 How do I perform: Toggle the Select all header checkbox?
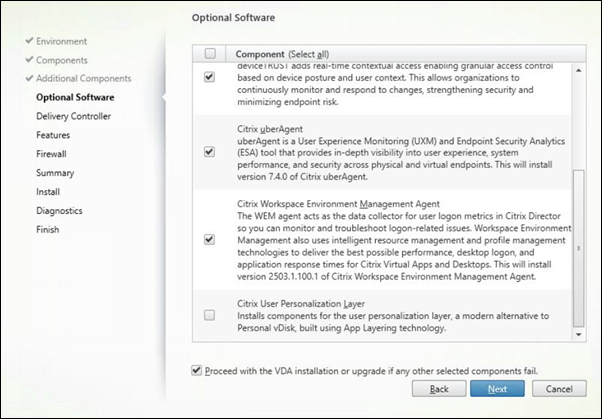(209, 52)
